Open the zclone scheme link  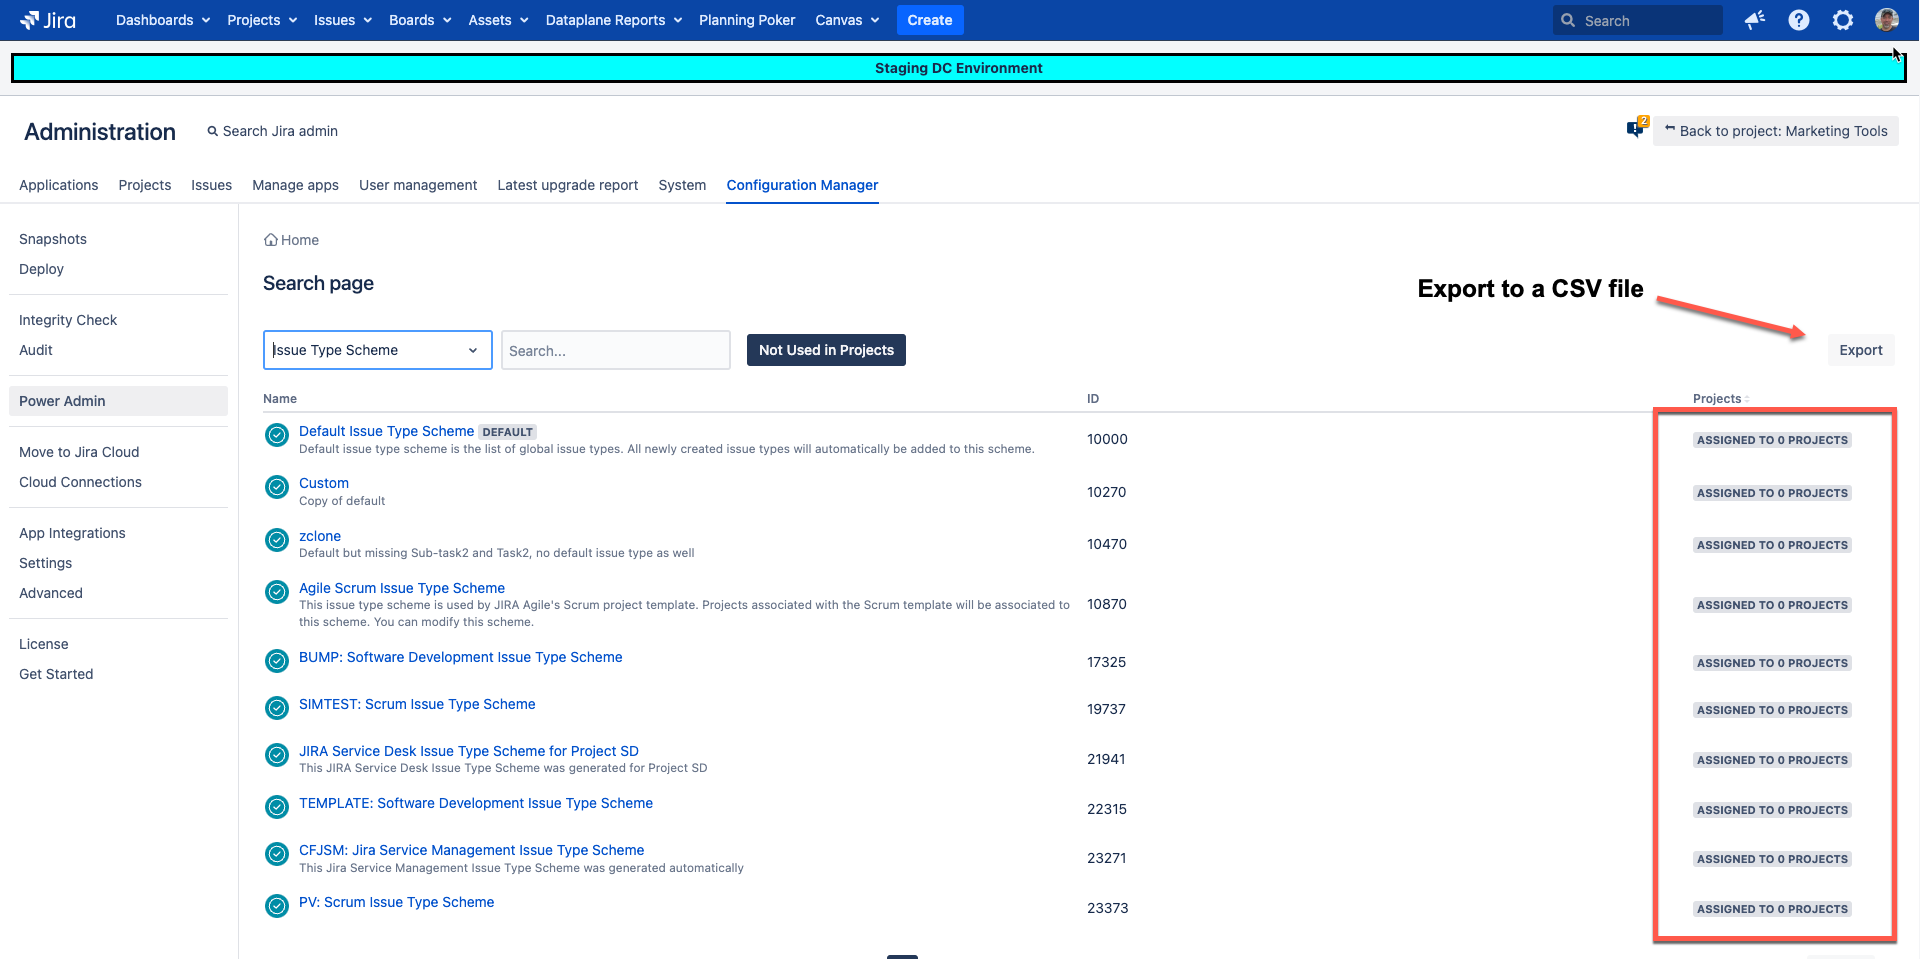pos(319,536)
